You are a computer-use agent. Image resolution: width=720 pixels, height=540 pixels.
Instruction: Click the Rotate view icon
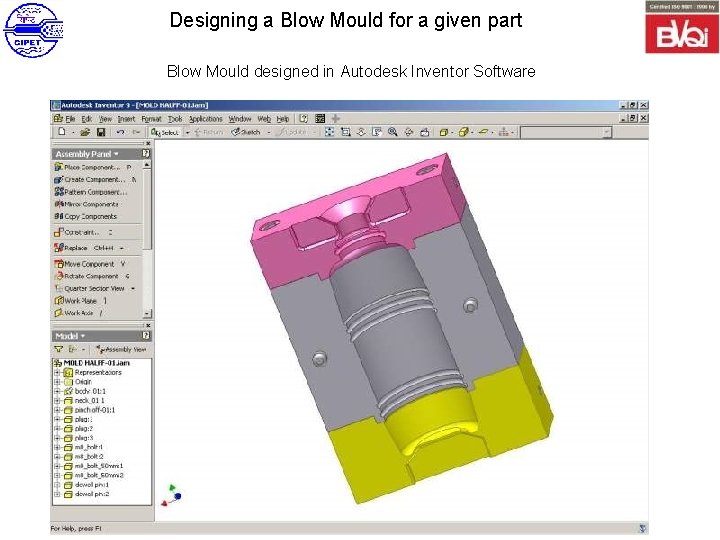(x=409, y=132)
